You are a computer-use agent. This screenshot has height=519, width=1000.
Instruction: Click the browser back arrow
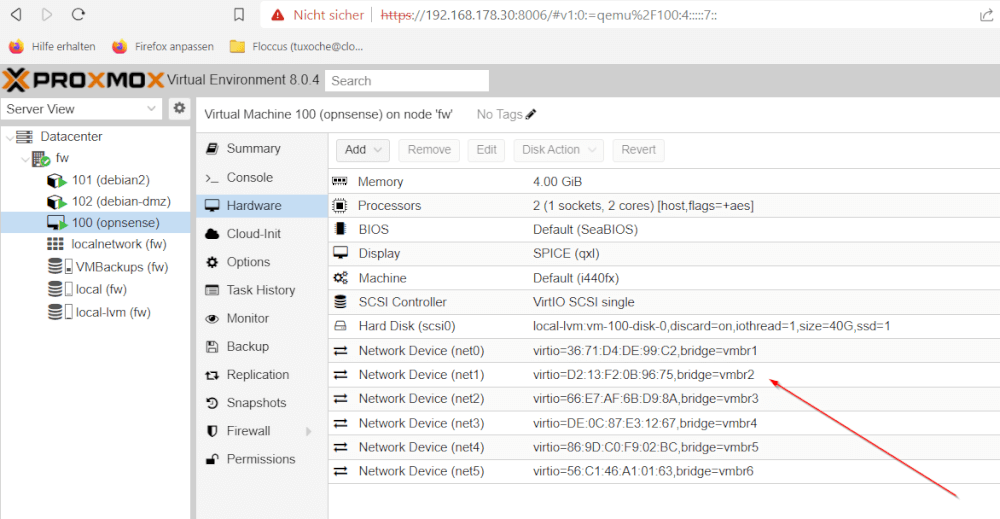[x=17, y=14]
